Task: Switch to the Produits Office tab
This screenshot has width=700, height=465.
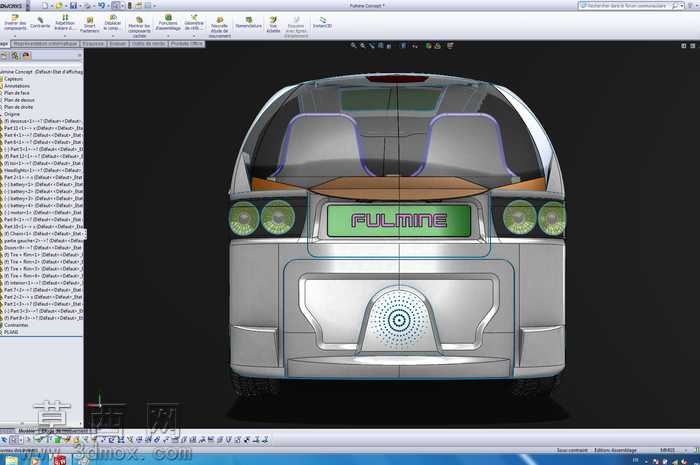Action: point(187,44)
